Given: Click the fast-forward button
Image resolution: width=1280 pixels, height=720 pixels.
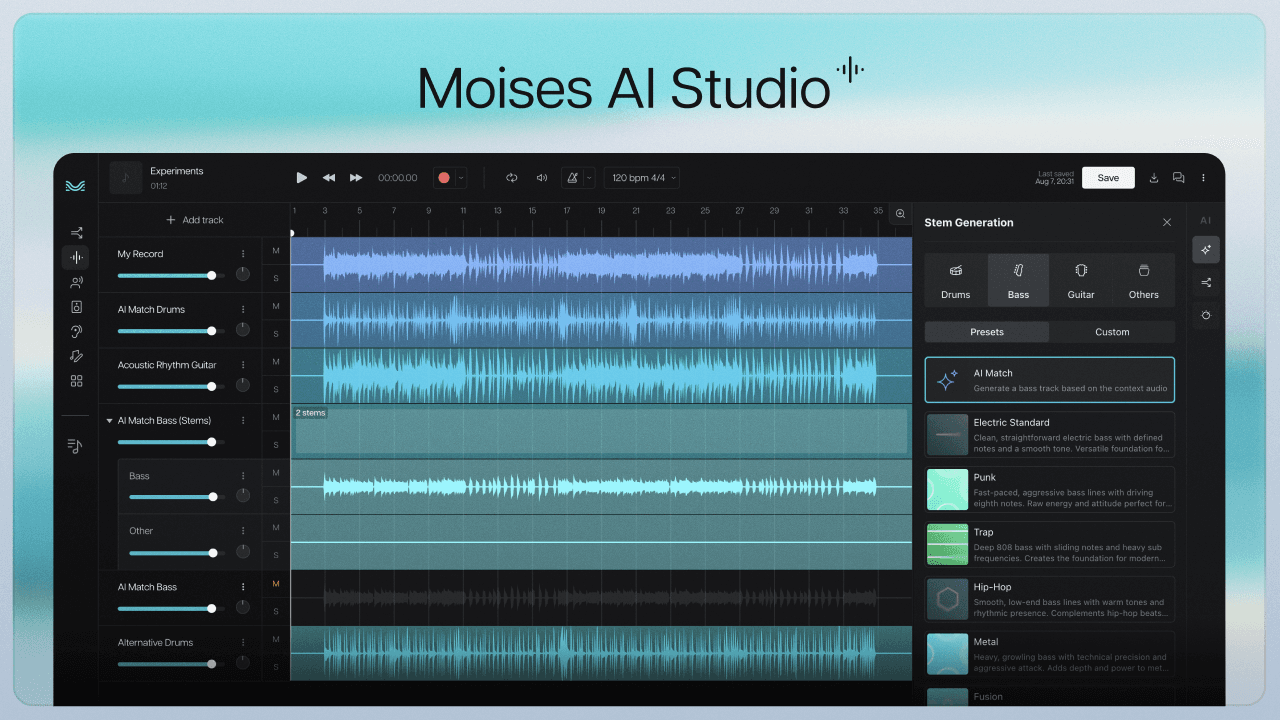Looking at the screenshot, I should click(x=356, y=178).
